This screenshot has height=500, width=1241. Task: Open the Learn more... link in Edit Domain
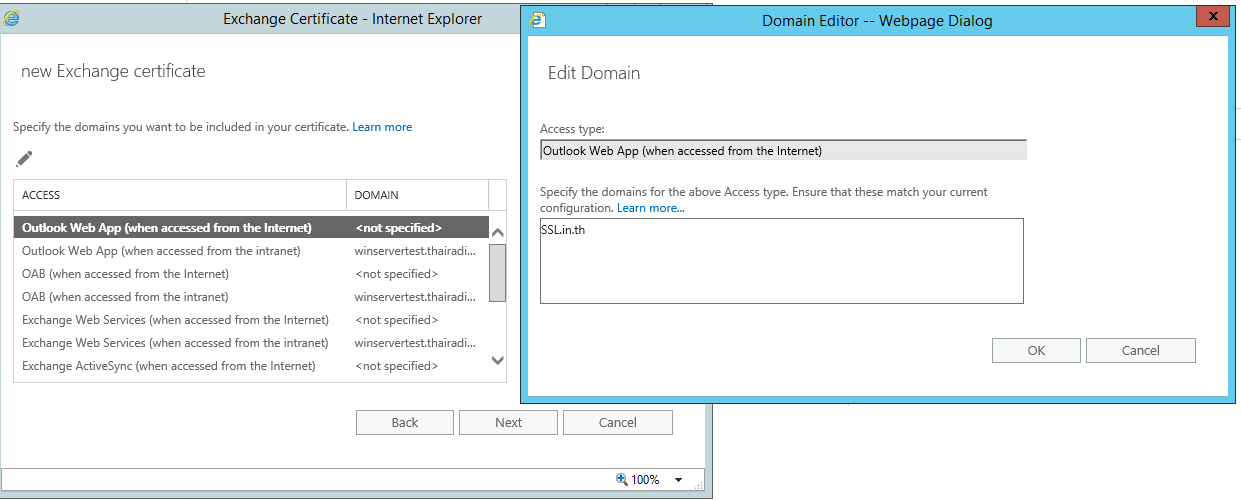click(x=650, y=208)
